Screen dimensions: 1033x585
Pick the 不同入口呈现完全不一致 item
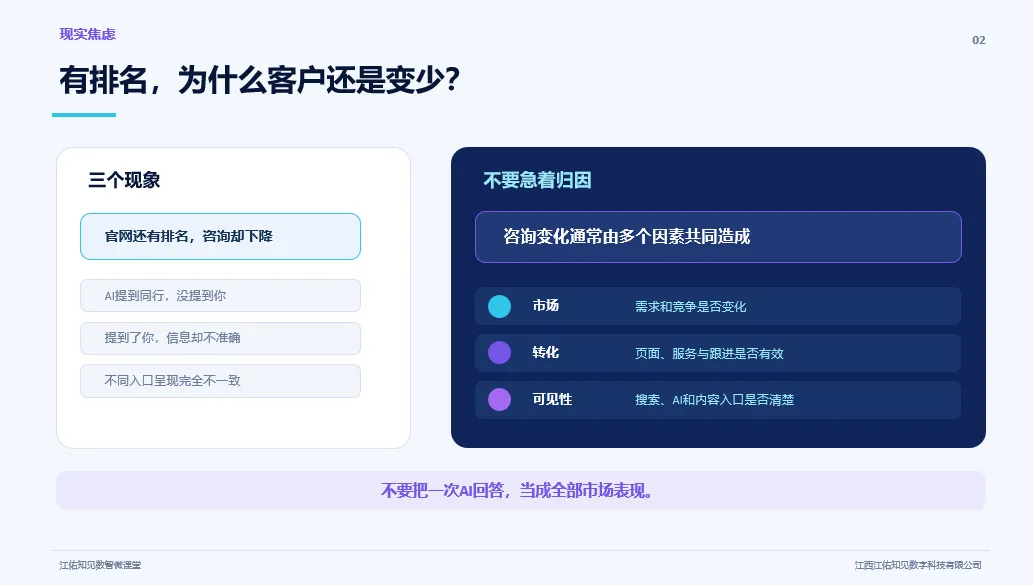click(x=220, y=381)
